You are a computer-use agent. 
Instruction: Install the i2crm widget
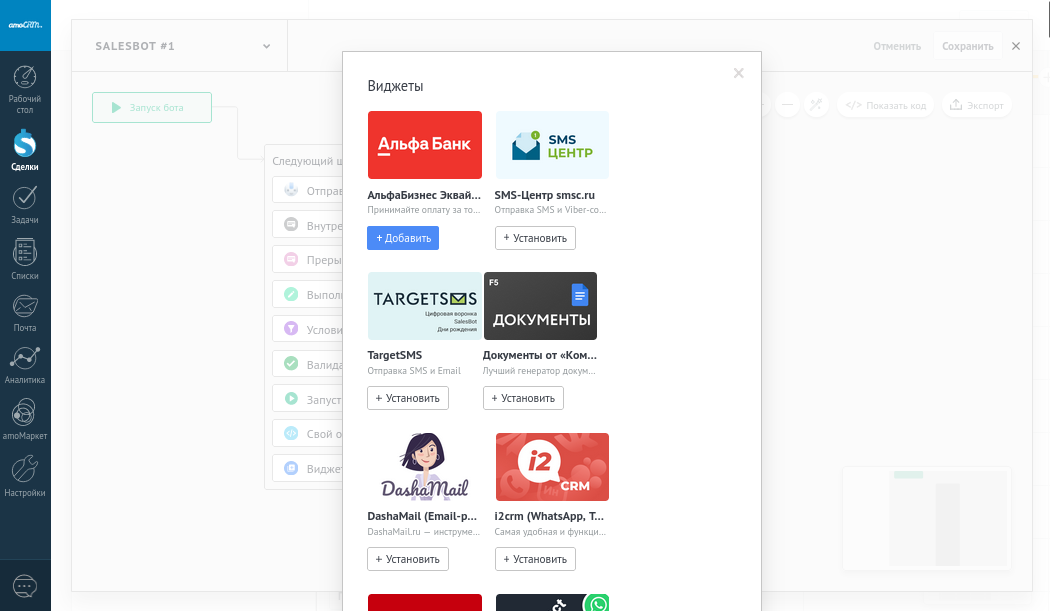[x=535, y=559]
